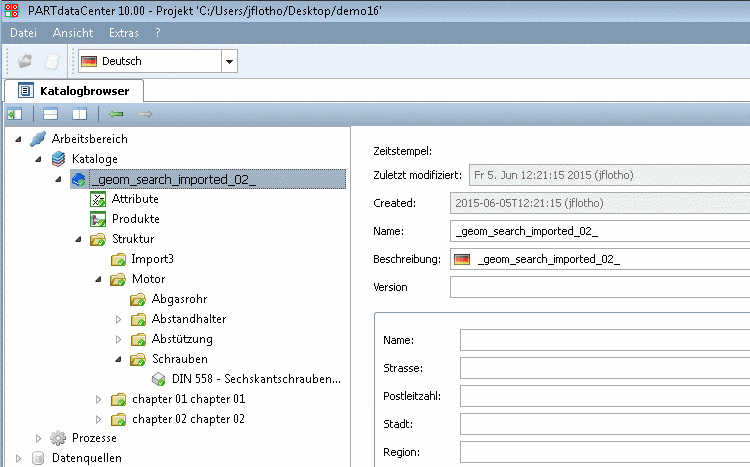Collapse the Struktur node
Viewport: 750px width, 467px height.
pyautogui.click(x=78, y=239)
